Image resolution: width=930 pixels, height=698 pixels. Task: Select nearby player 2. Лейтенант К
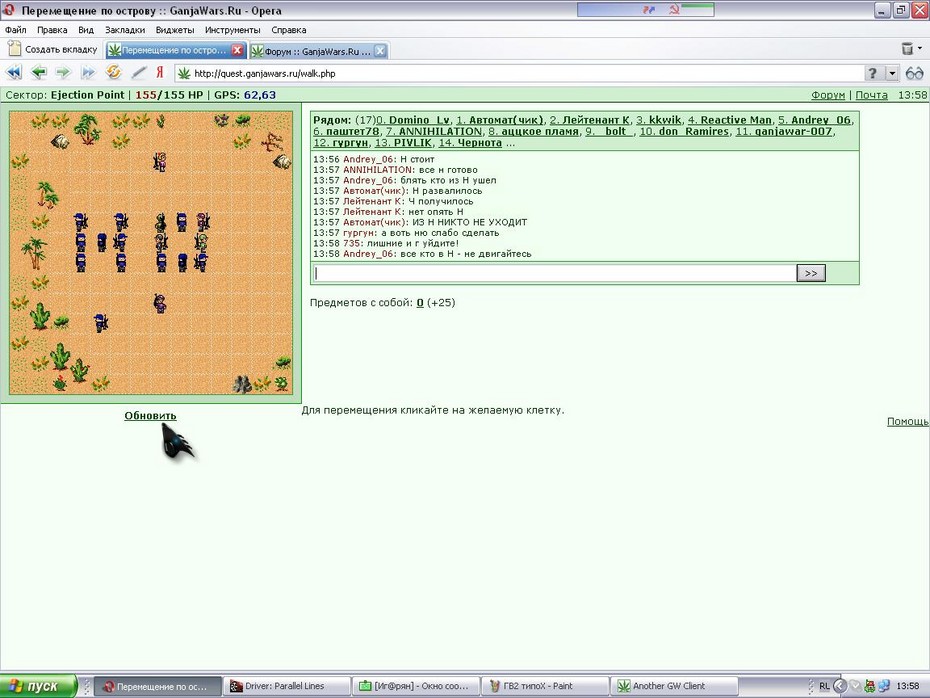(x=590, y=120)
